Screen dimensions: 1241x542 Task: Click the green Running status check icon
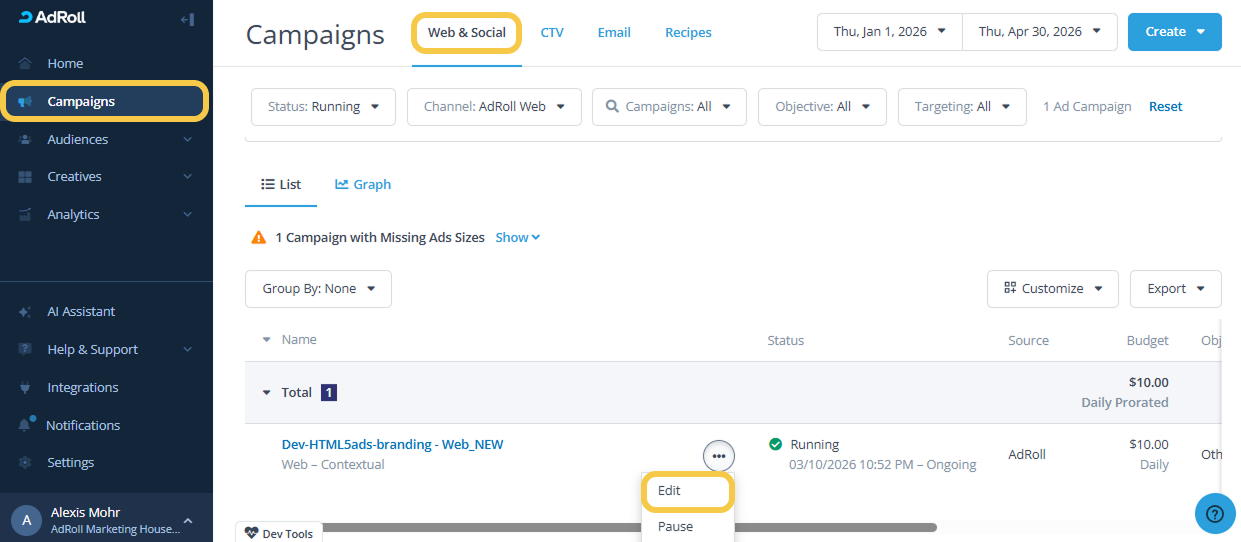tap(775, 444)
